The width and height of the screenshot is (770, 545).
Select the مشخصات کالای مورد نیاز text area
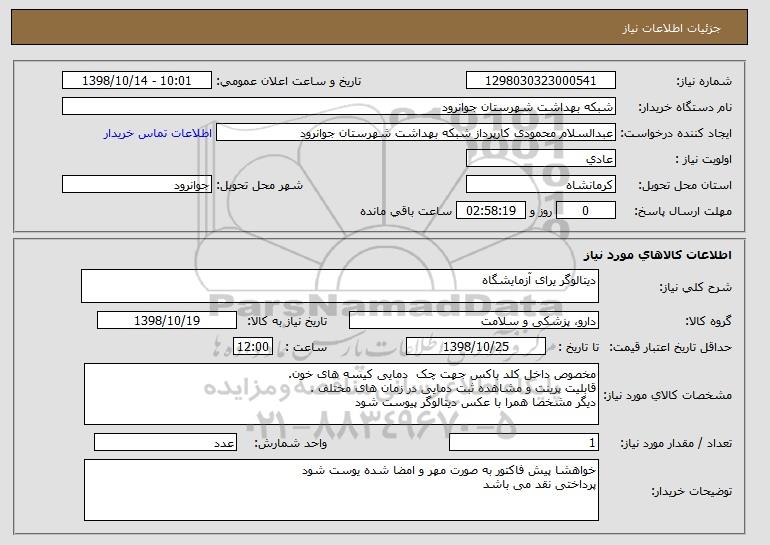click(x=341, y=394)
